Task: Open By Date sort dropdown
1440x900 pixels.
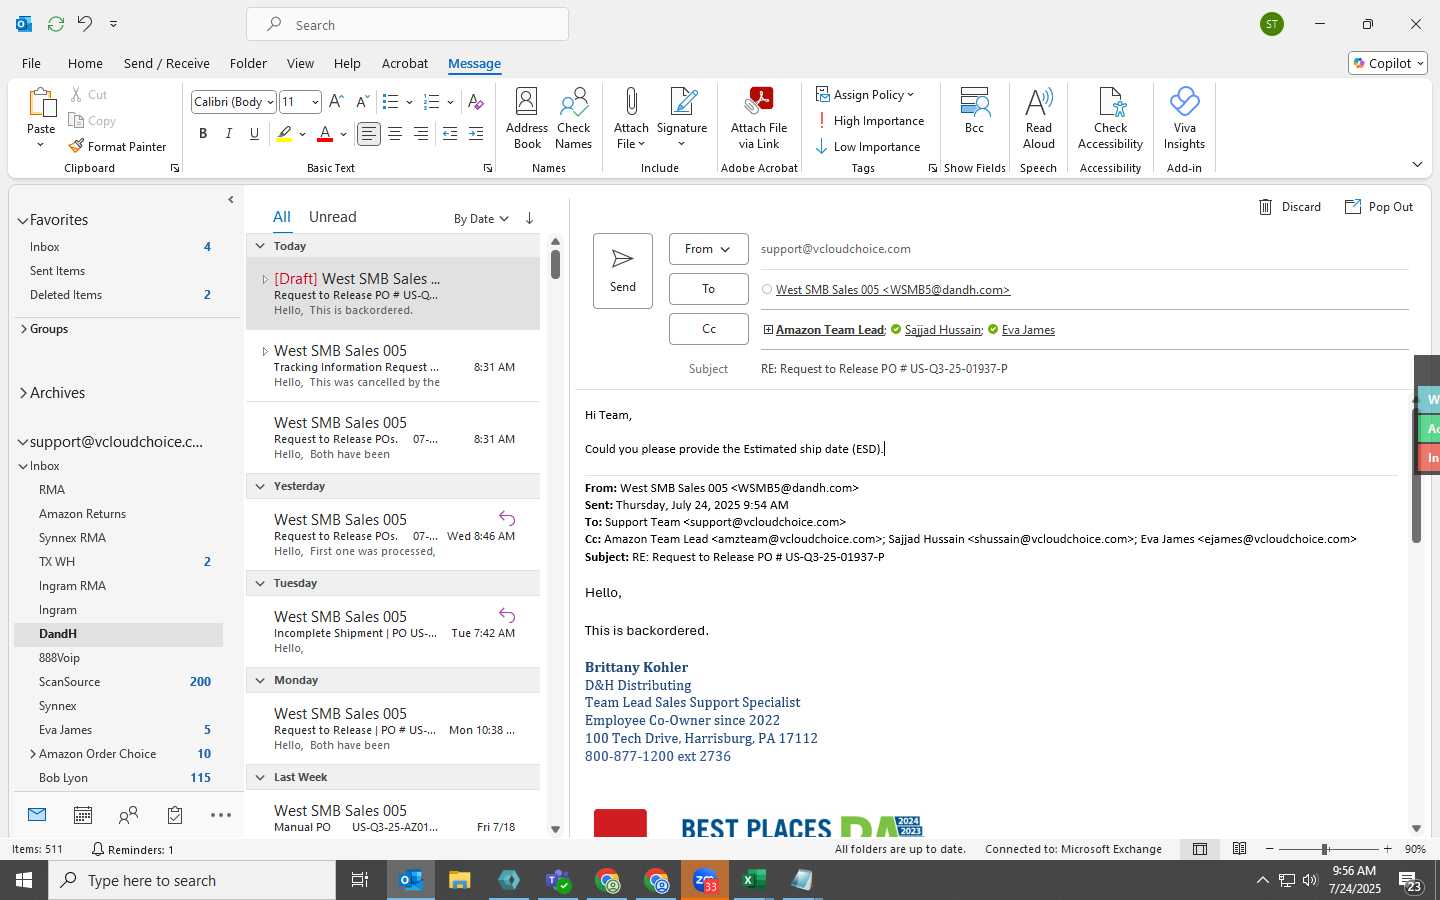Action: (481, 219)
